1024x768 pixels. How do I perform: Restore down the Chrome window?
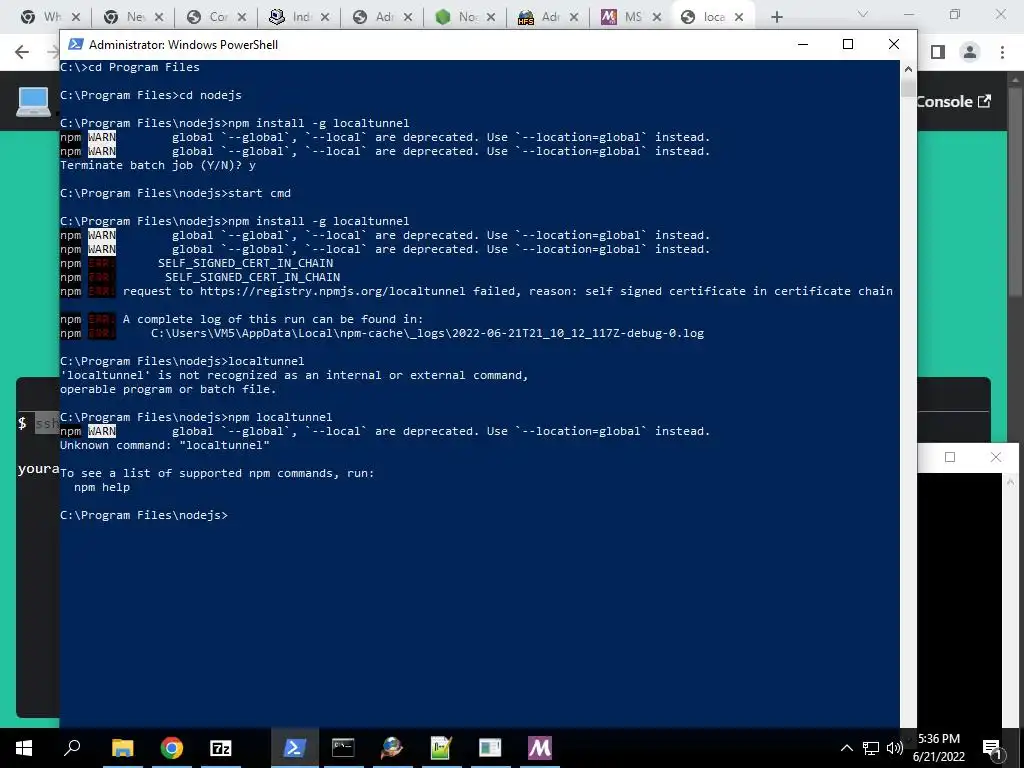point(955,14)
